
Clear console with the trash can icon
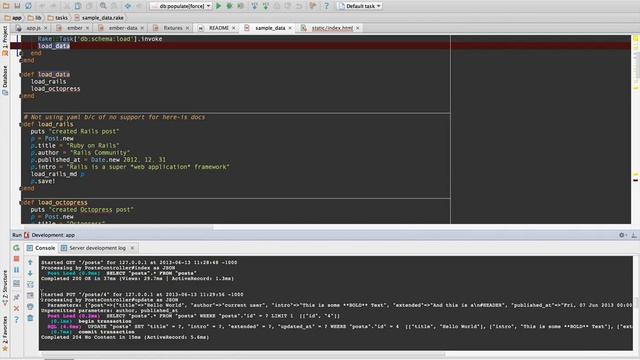30,318
